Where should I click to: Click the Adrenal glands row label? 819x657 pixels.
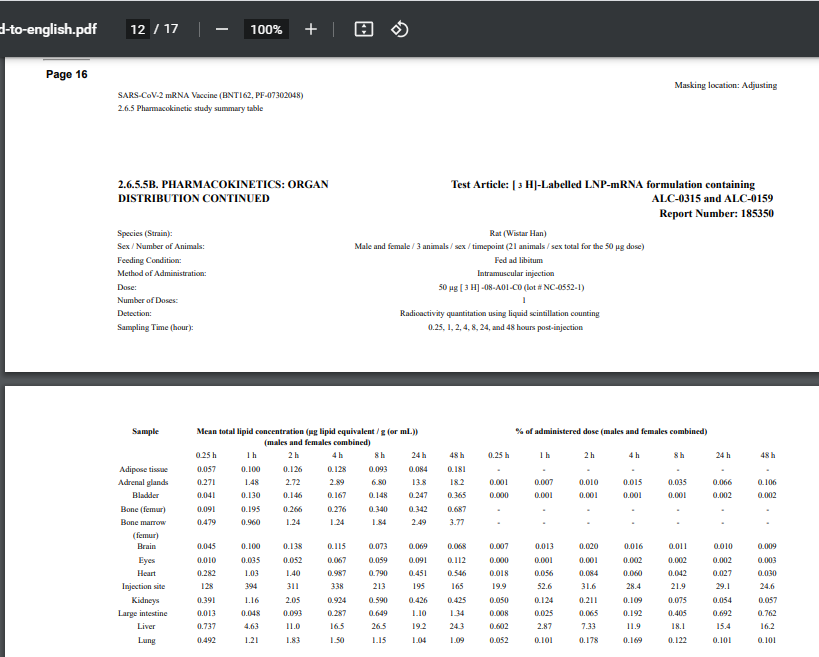pyautogui.click(x=145, y=482)
